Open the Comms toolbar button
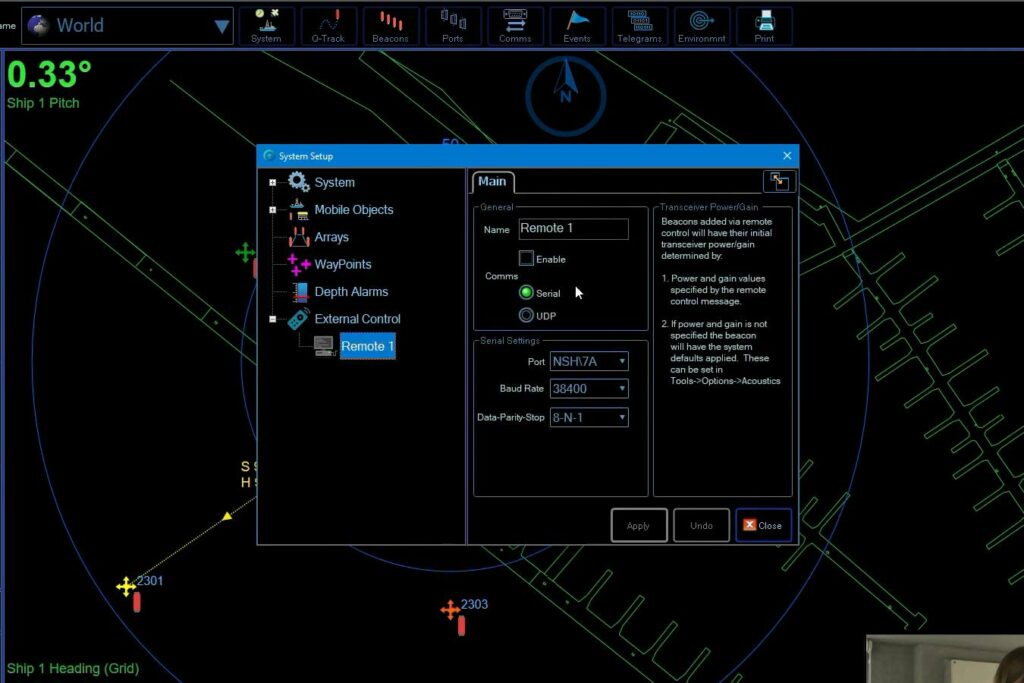Image resolution: width=1024 pixels, height=683 pixels. (515, 26)
